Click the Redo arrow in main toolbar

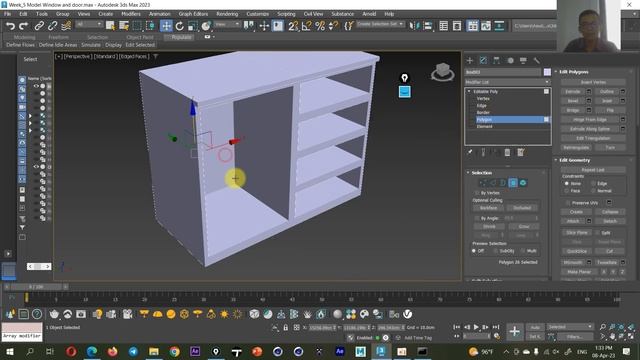click(24, 26)
